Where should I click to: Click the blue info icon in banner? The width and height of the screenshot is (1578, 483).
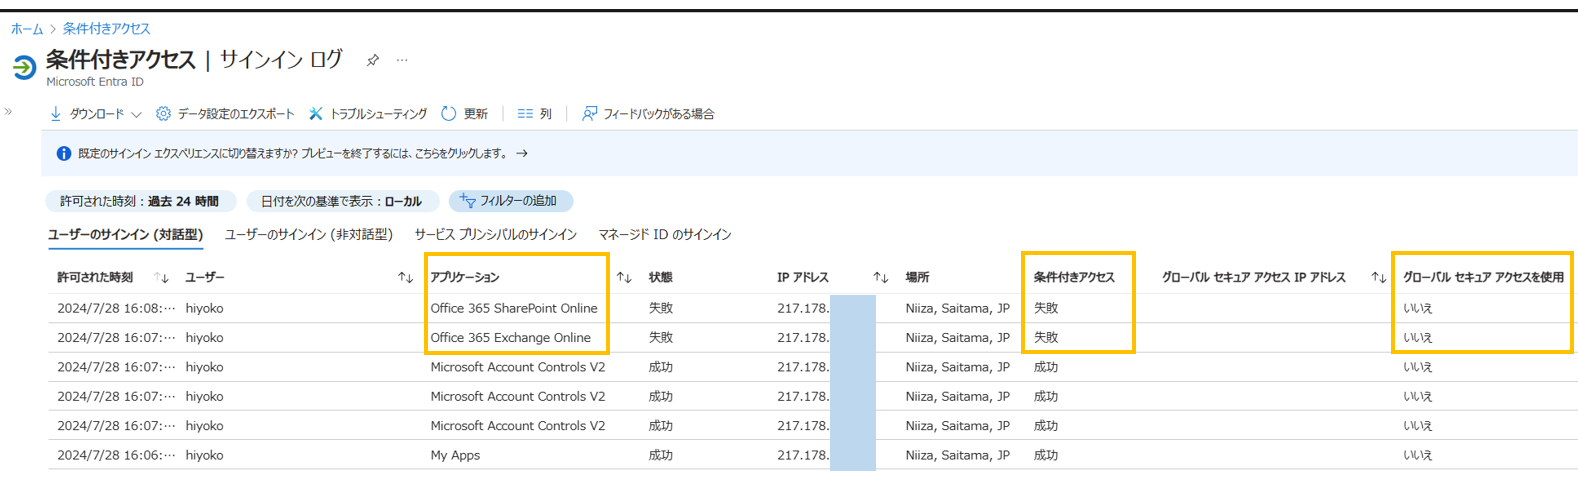64,154
